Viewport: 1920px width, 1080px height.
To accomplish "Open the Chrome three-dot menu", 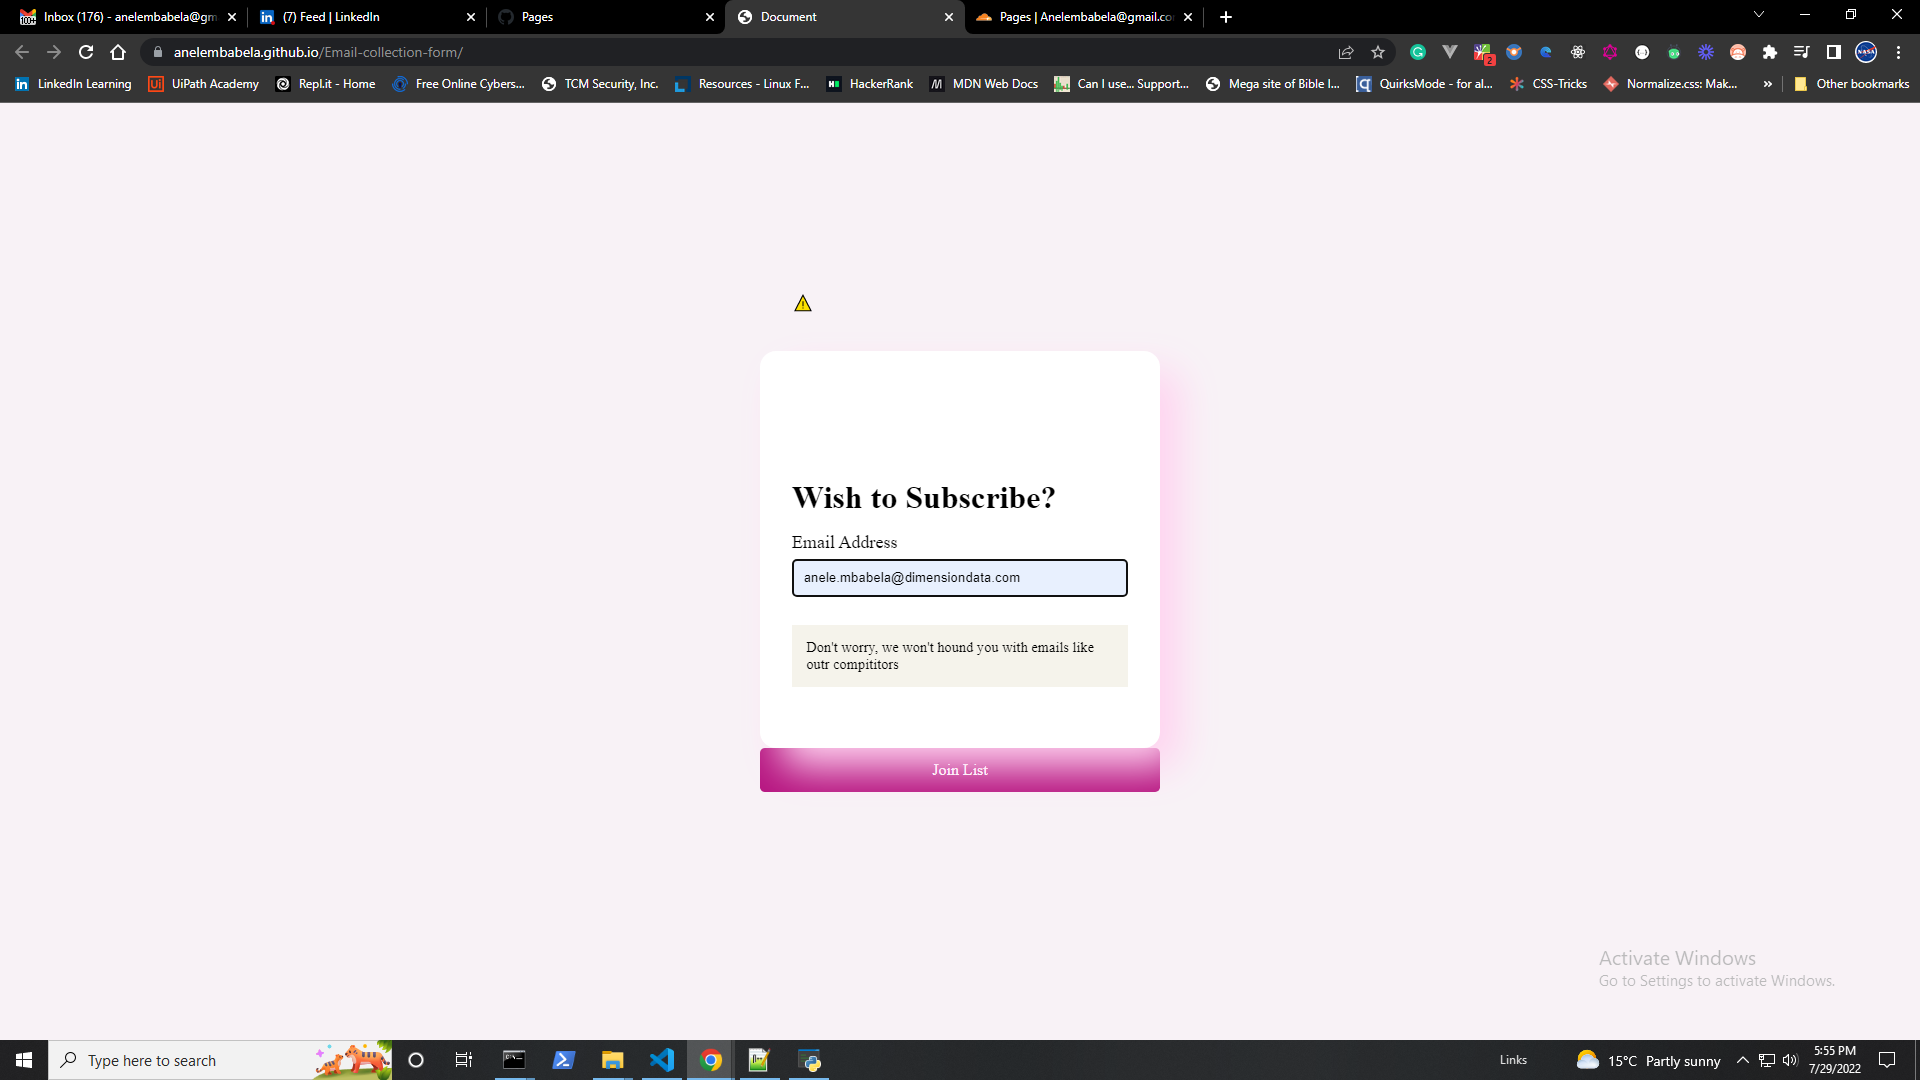I will point(1898,52).
